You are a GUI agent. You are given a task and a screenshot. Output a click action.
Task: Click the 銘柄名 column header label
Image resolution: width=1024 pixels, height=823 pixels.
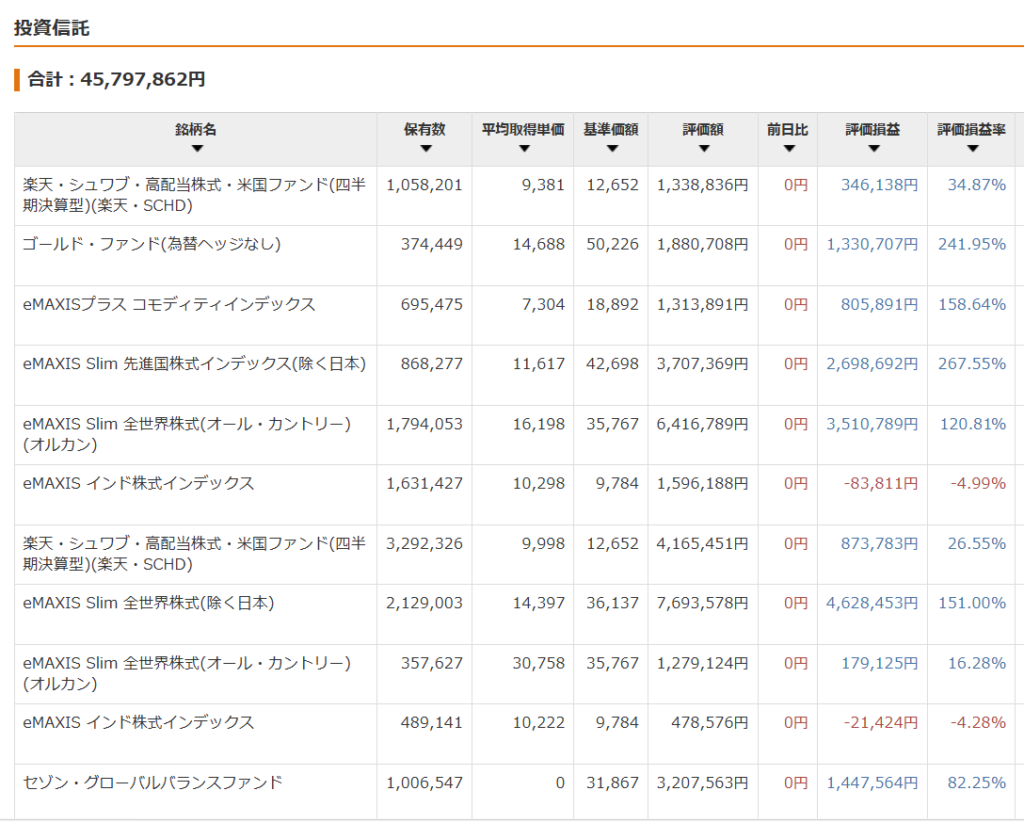click(x=196, y=130)
